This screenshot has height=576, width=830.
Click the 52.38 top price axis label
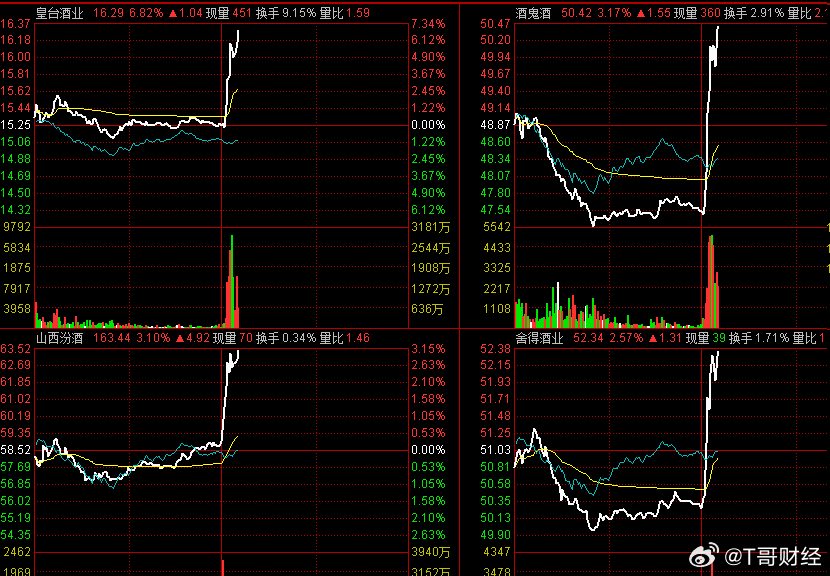[495, 349]
